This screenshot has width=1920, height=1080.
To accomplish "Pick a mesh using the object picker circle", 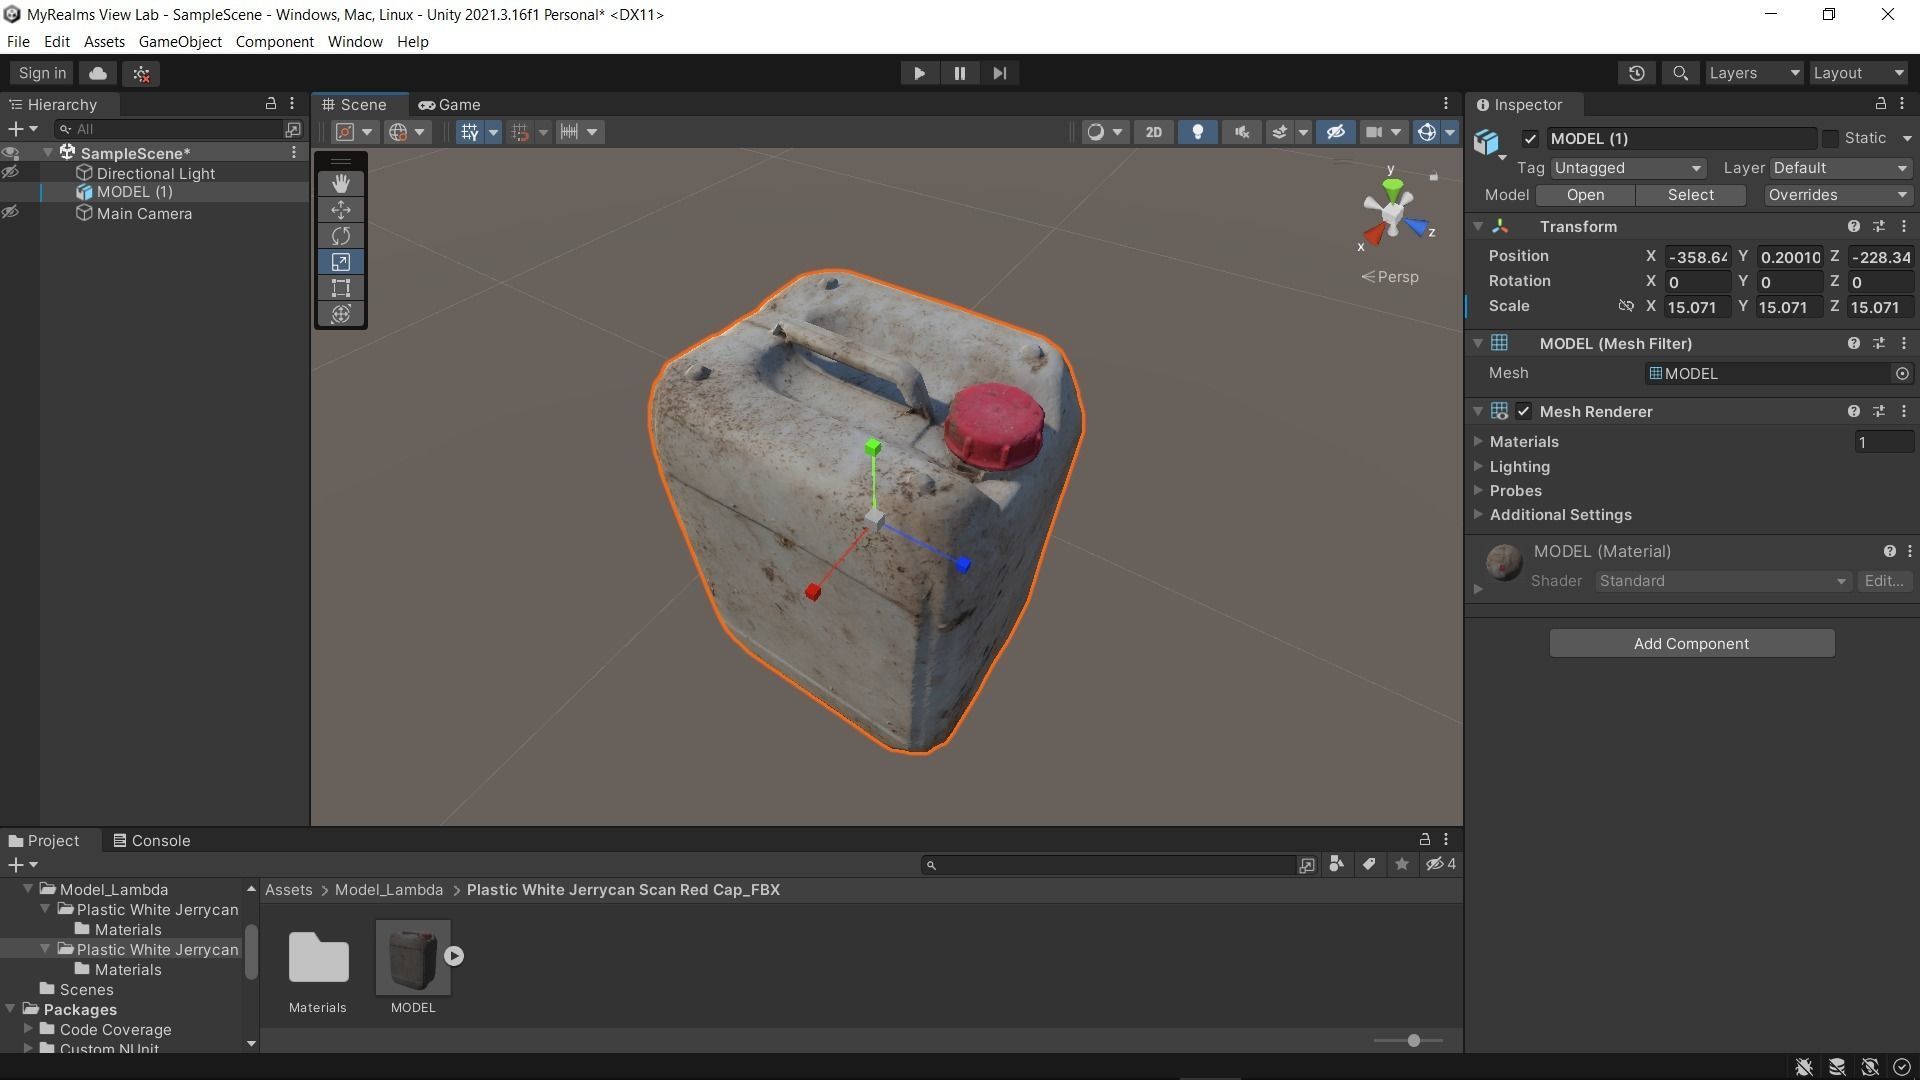I will 1902,373.
